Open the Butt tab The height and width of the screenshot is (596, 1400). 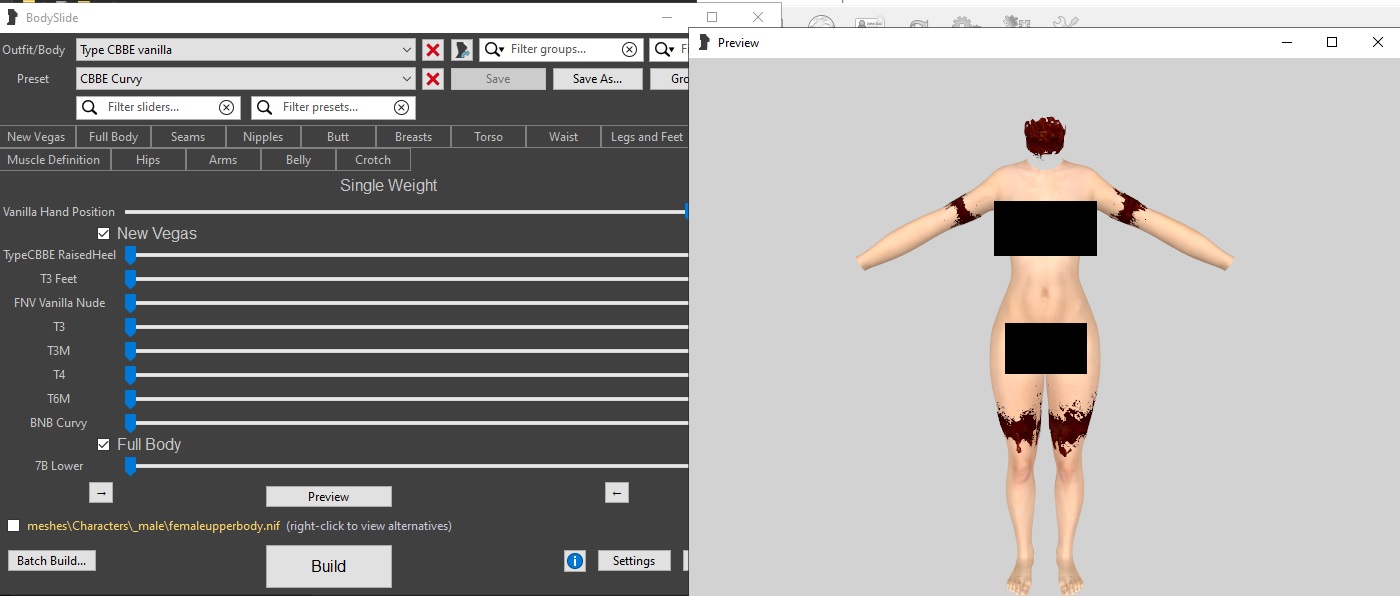338,137
